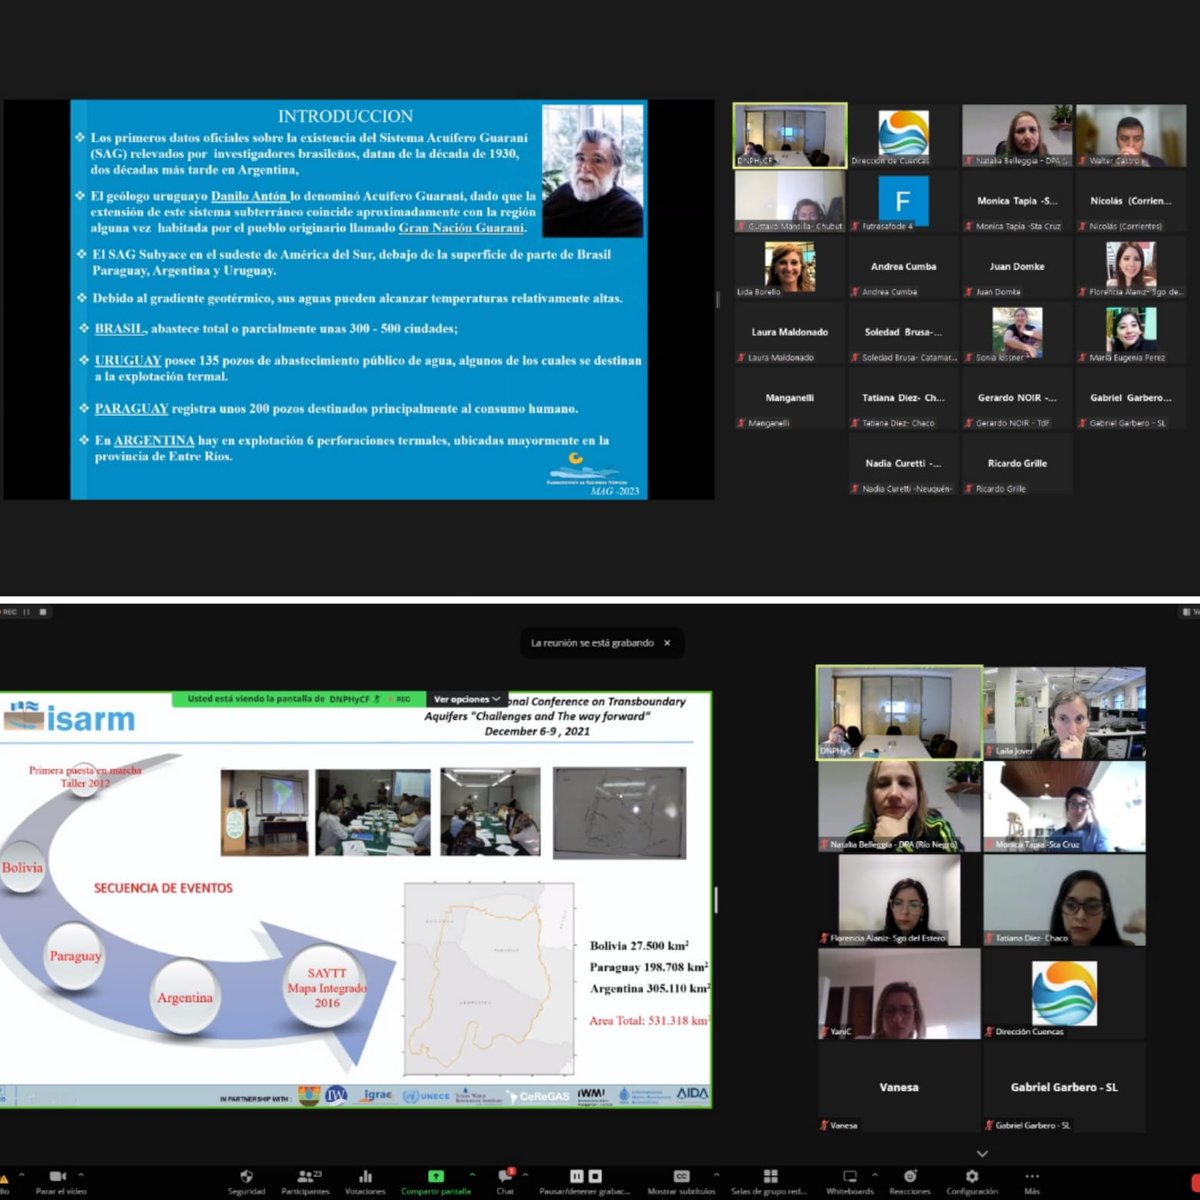Expand the arrow beside Whiteboards
The image size is (1200, 1200).
coord(875,1175)
